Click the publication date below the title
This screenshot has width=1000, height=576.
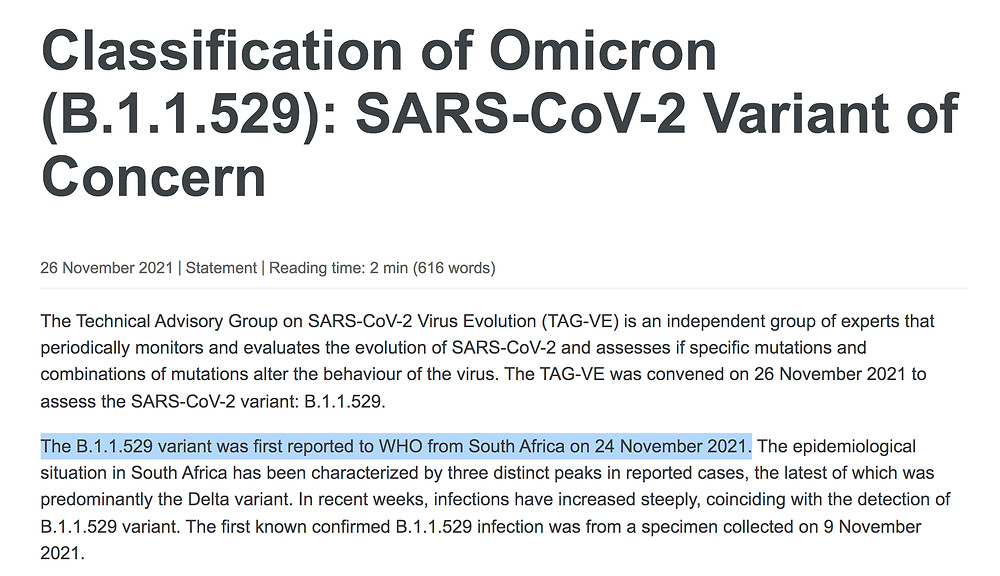[x=107, y=267]
